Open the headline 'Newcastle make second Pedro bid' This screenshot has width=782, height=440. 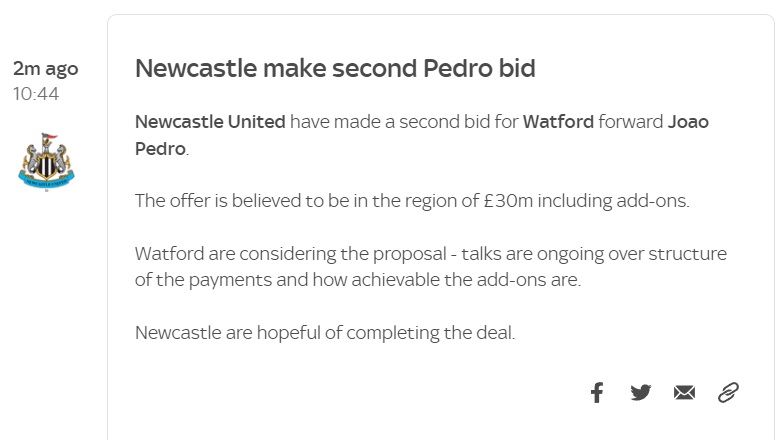click(x=335, y=68)
